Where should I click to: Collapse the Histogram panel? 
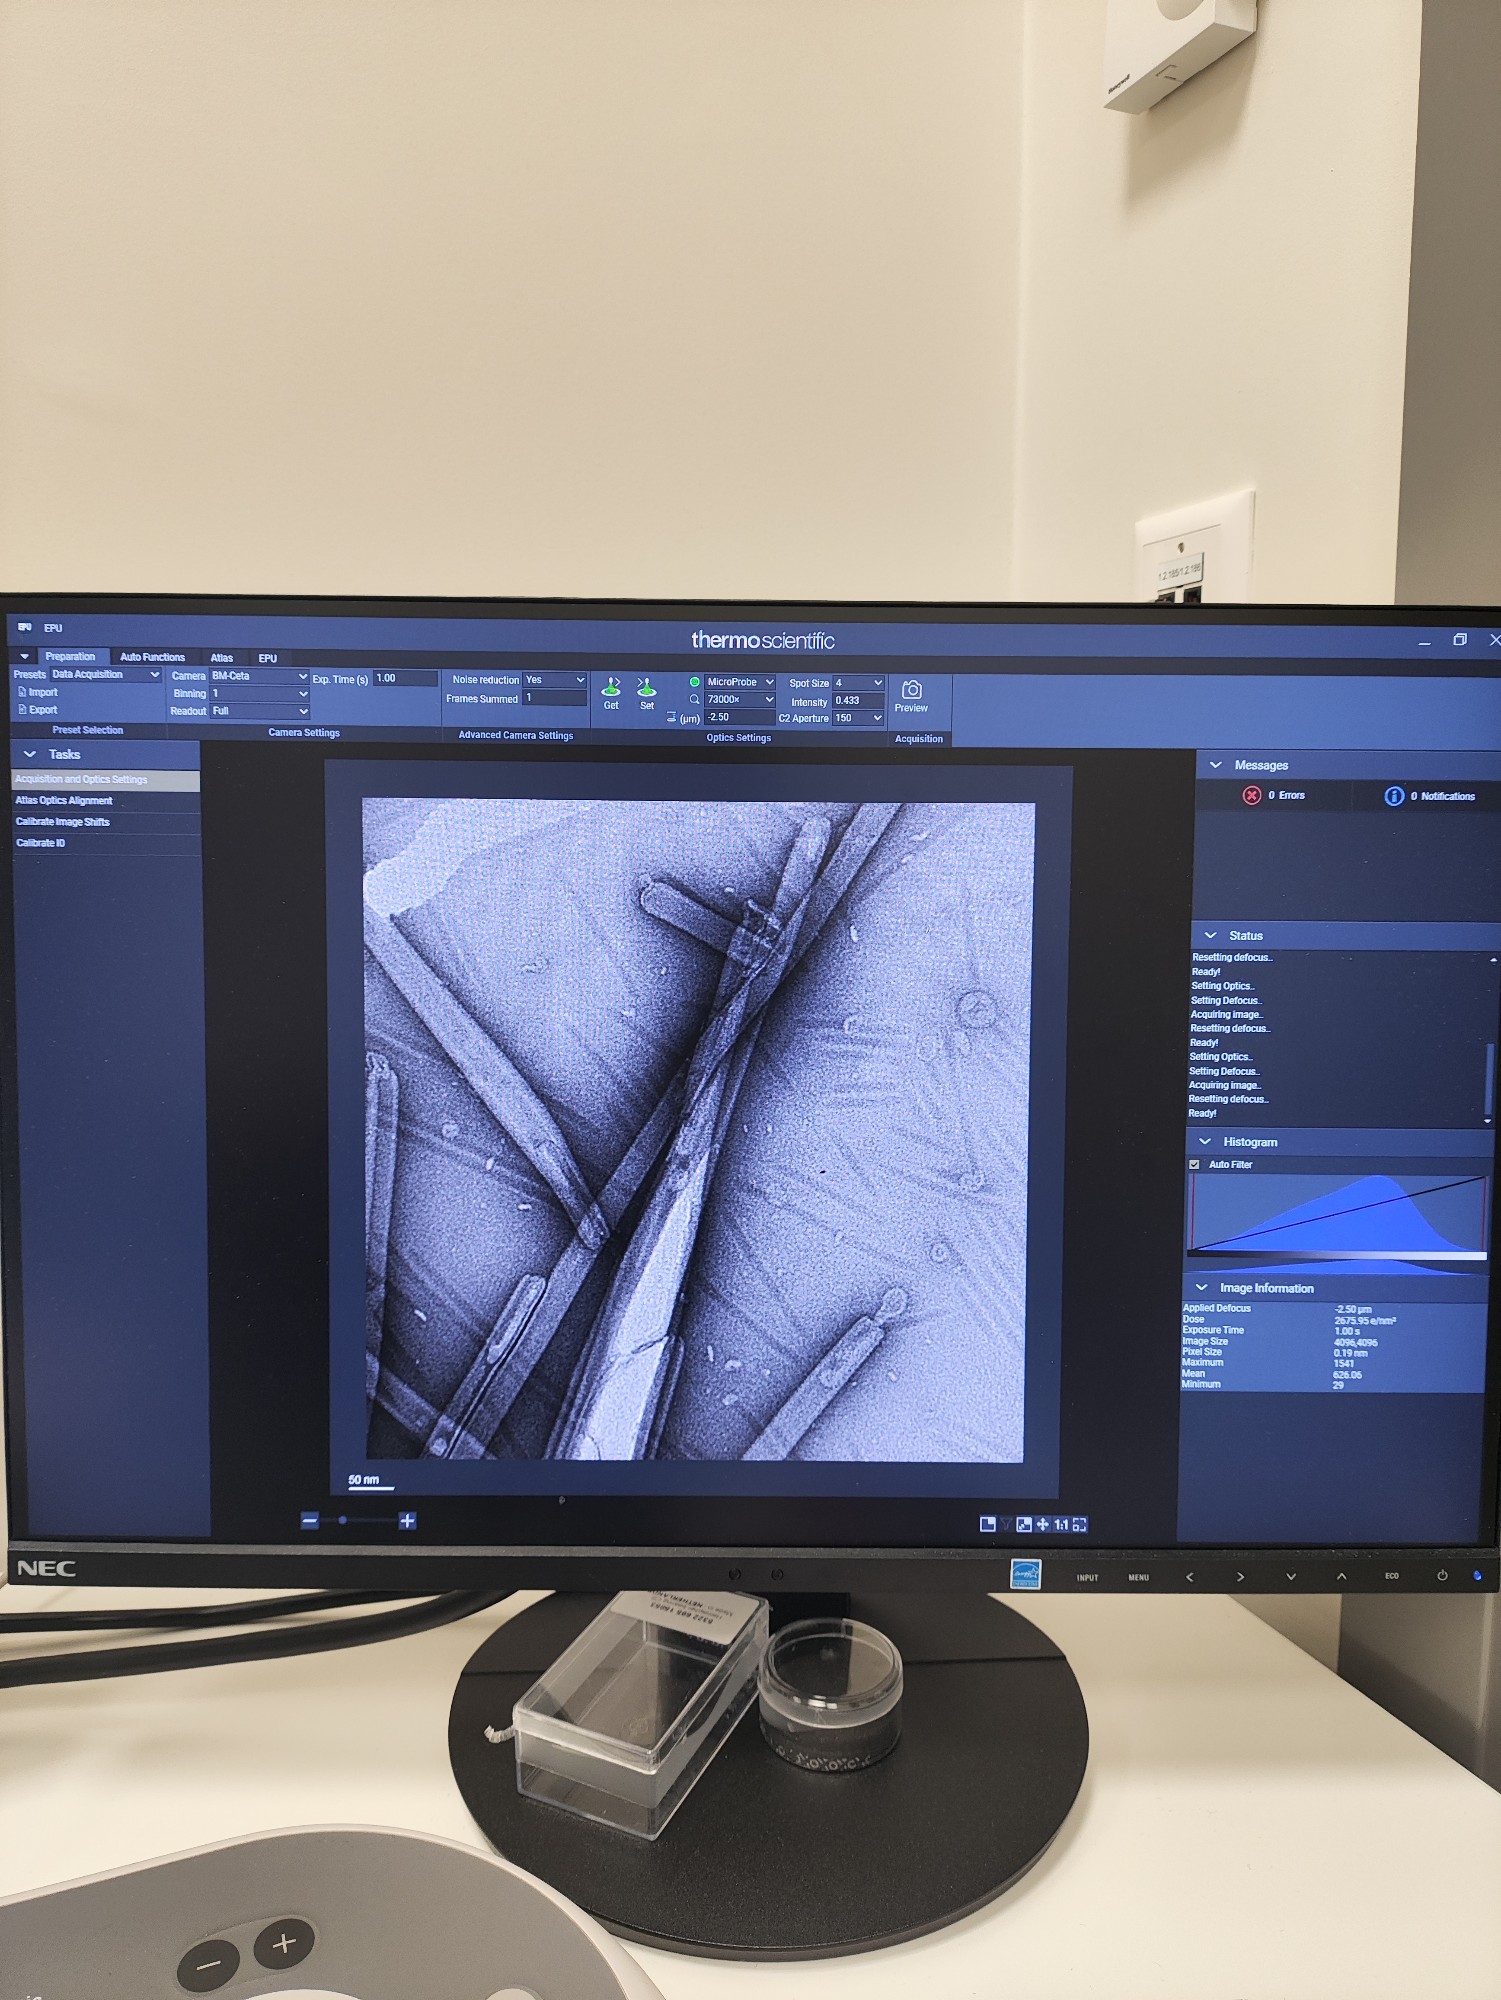[1205, 1141]
